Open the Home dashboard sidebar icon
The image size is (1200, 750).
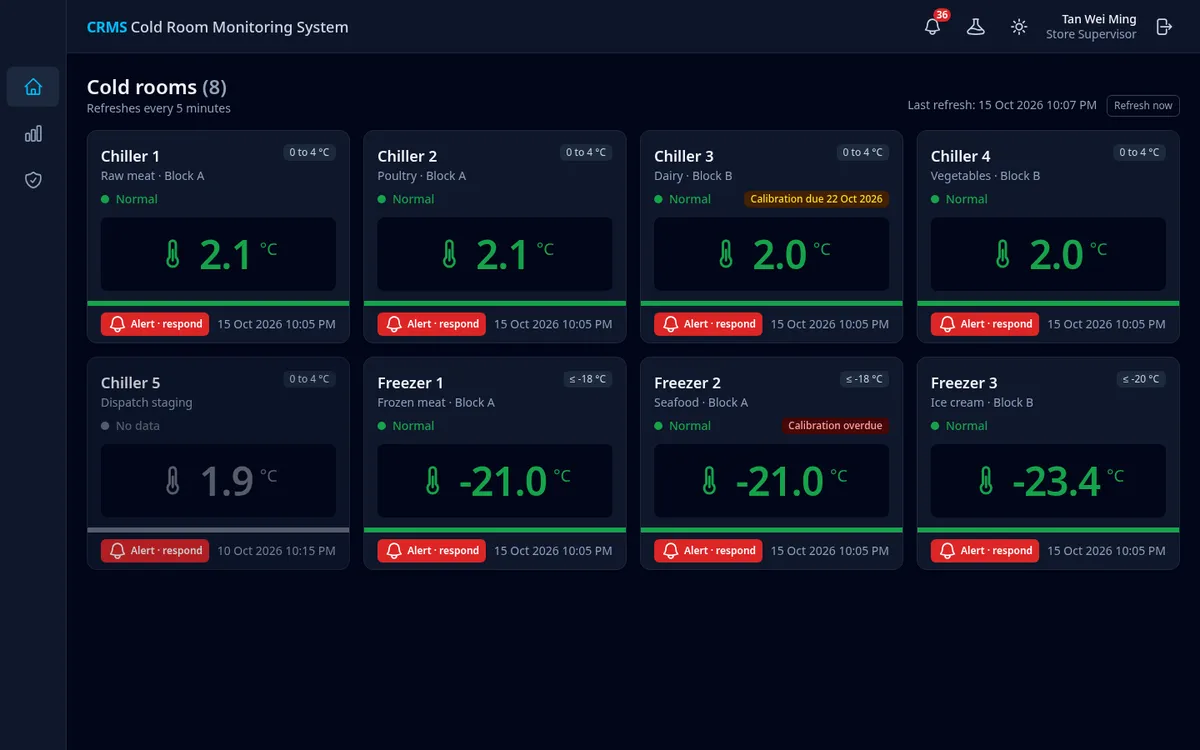pos(33,87)
